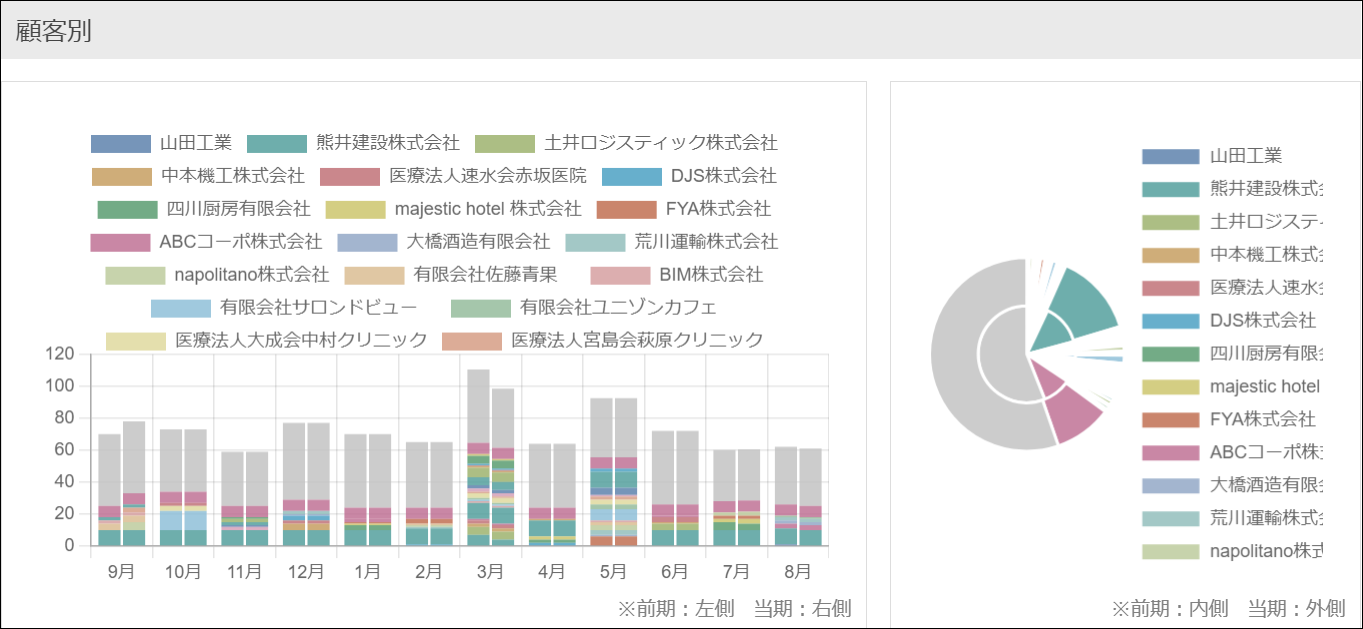Hide 熊井建設株式会社 series in bar chart legend
This screenshot has height=629, width=1363.
352,143
